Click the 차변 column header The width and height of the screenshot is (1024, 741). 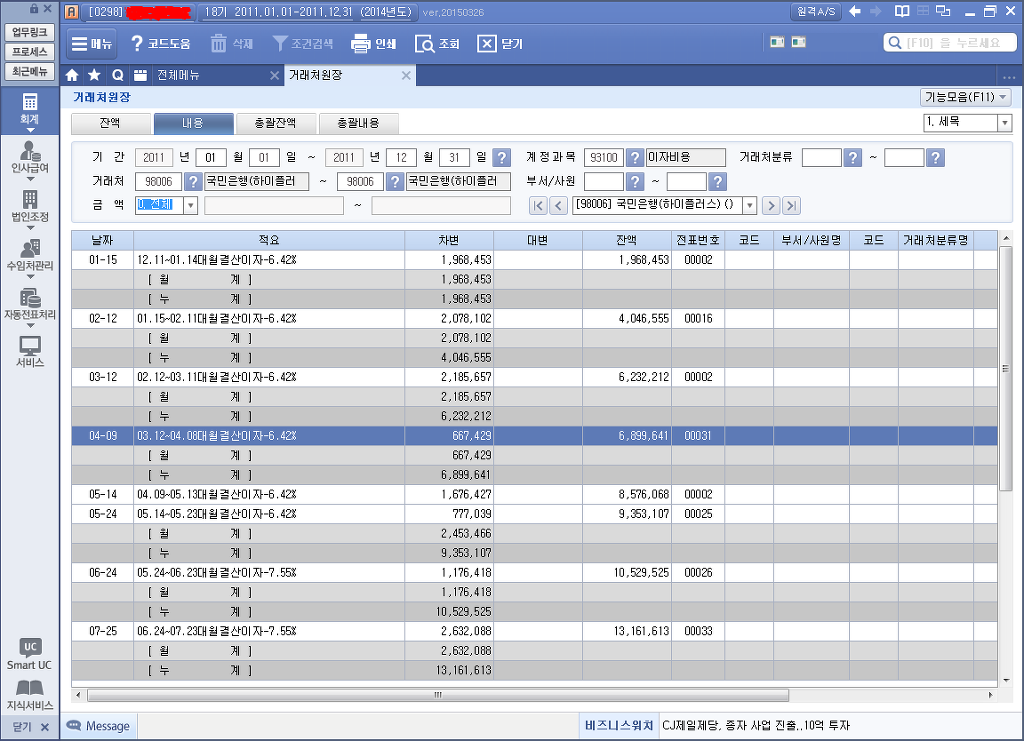pyautogui.click(x=449, y=240)
